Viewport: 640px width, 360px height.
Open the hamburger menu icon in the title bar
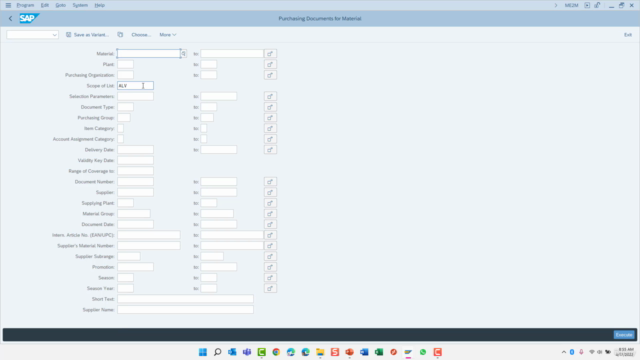(x=8, y=5)
